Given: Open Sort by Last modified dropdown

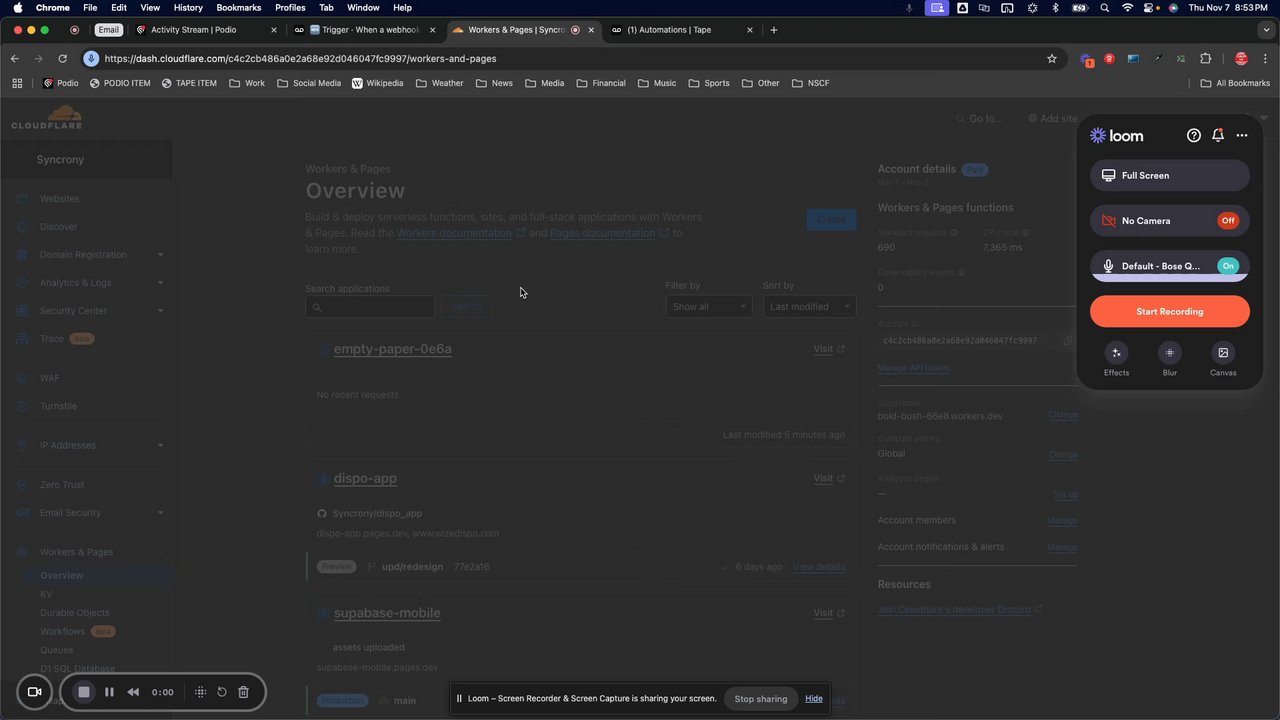Looking at the screenshot, I should click(x=810, y=307).
